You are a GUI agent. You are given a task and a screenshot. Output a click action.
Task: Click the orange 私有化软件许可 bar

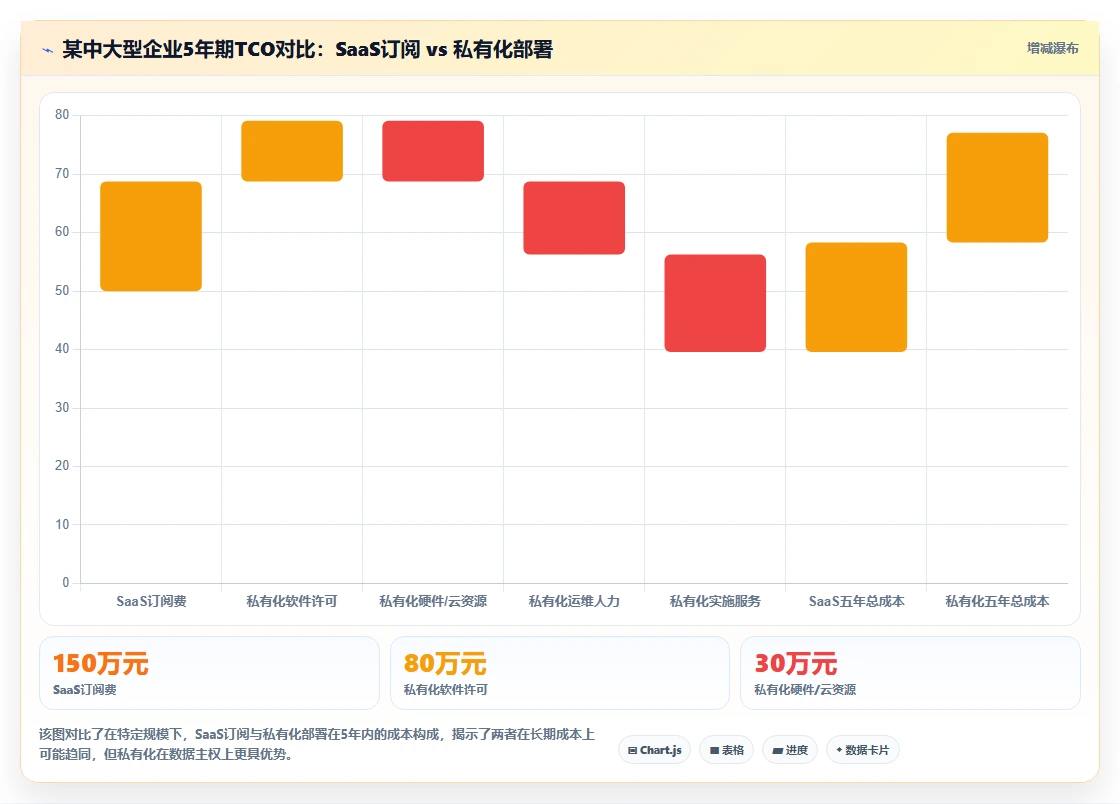292,151
